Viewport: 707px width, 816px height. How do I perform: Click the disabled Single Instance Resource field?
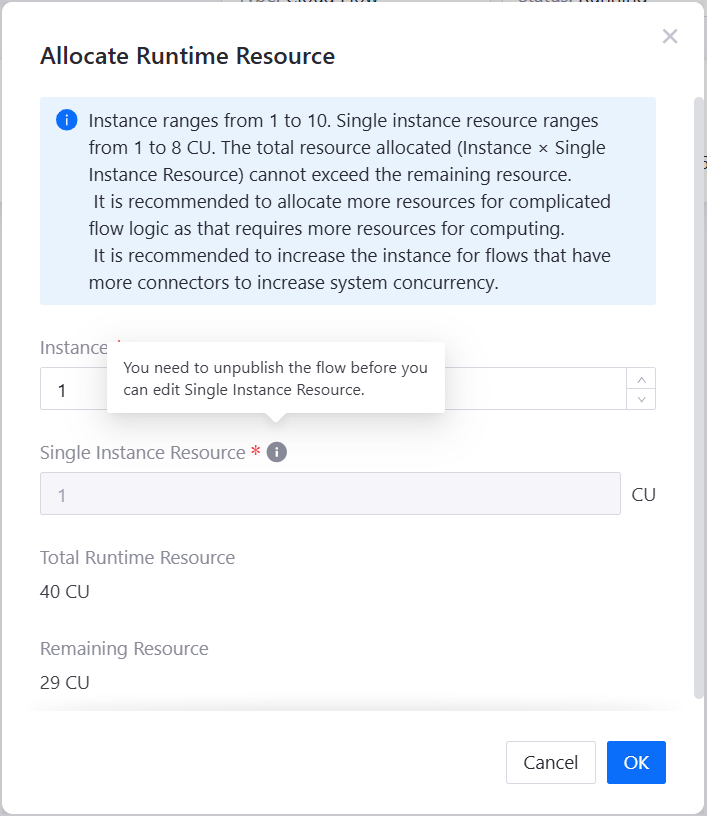pos(330,494)
